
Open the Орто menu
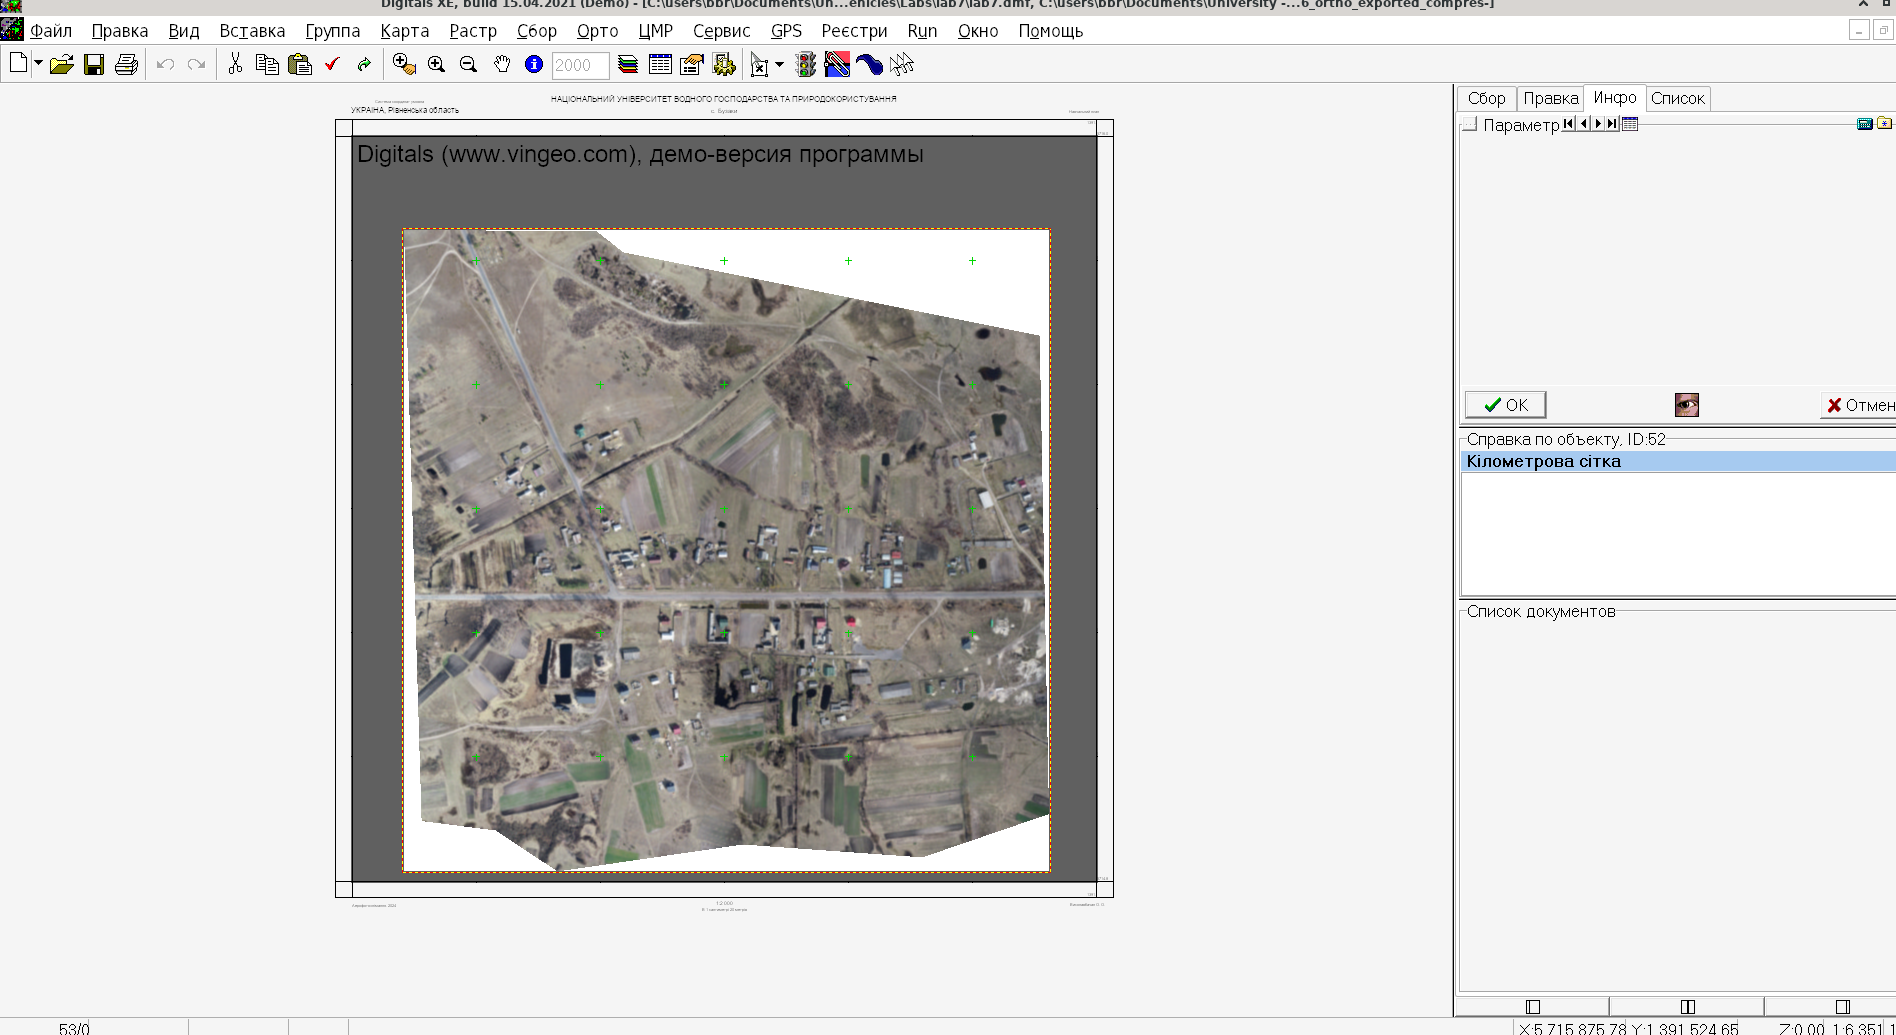pos(597,31)
